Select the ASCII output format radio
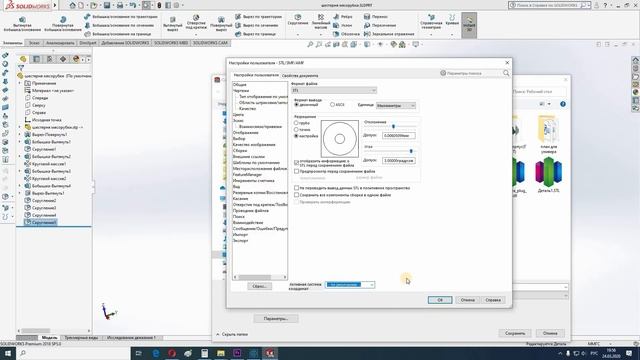 [332, 105]
